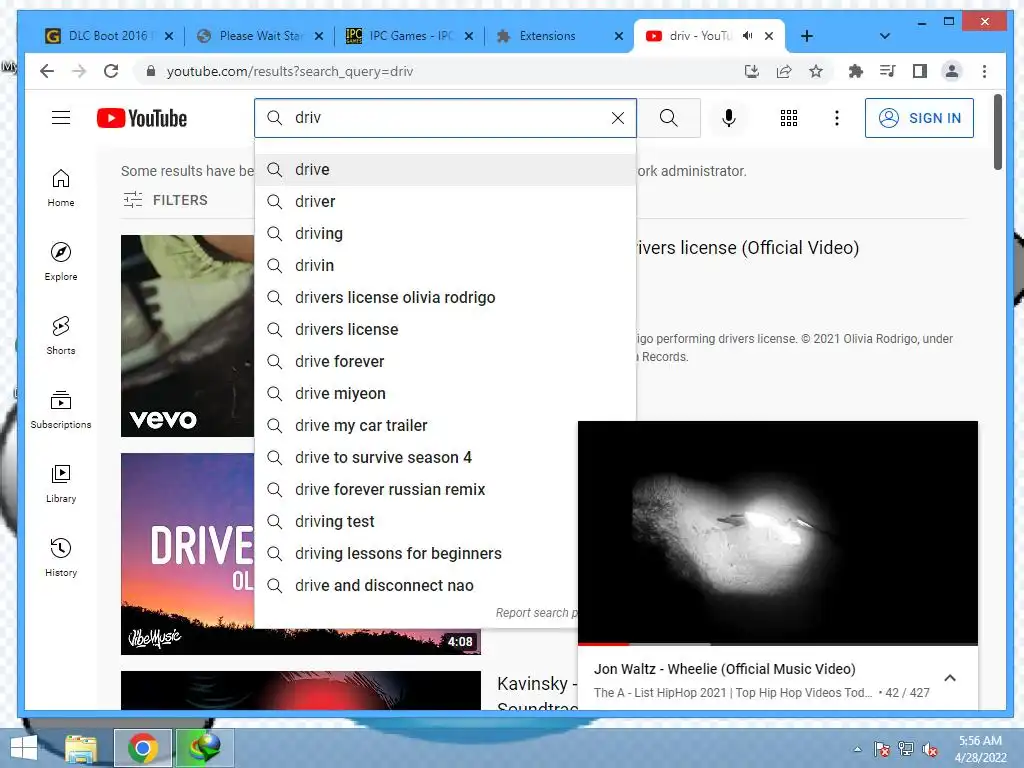Click the address bar URL
Screen dimensions: 1024x768
click(x=290, y=71)
